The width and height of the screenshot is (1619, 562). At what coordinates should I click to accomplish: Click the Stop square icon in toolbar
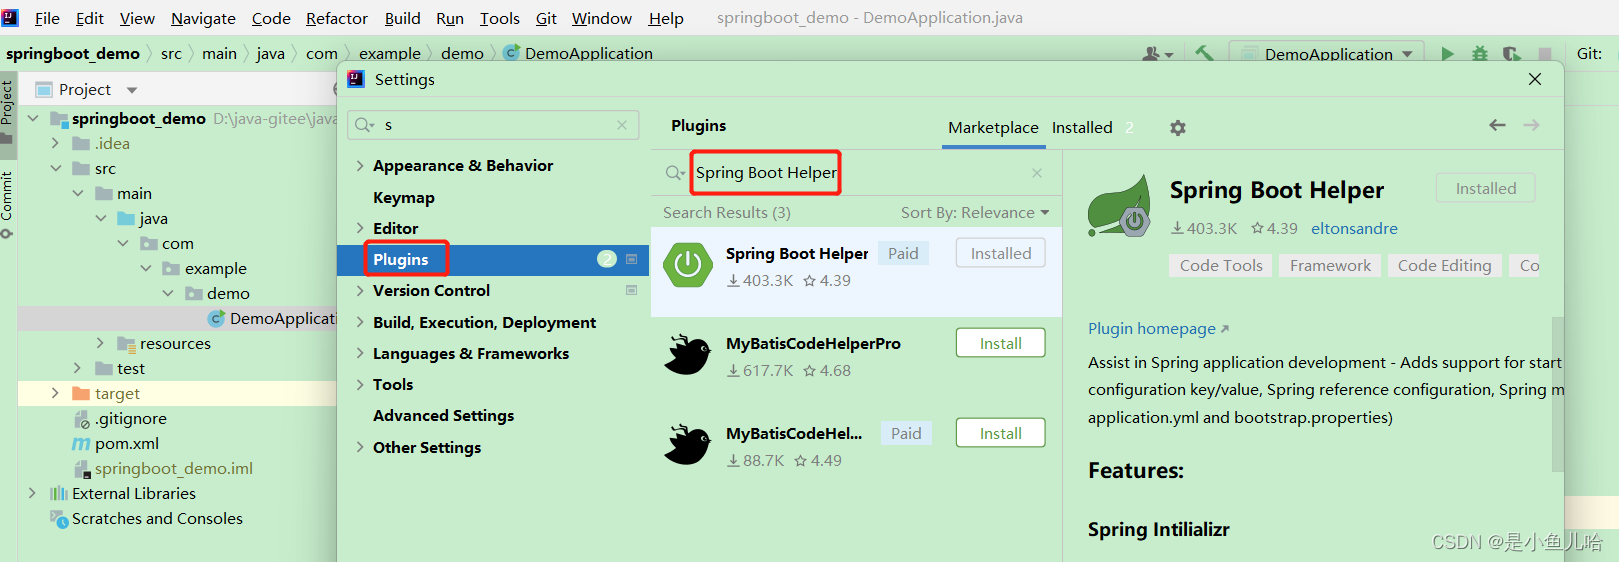click(1545, 54)
